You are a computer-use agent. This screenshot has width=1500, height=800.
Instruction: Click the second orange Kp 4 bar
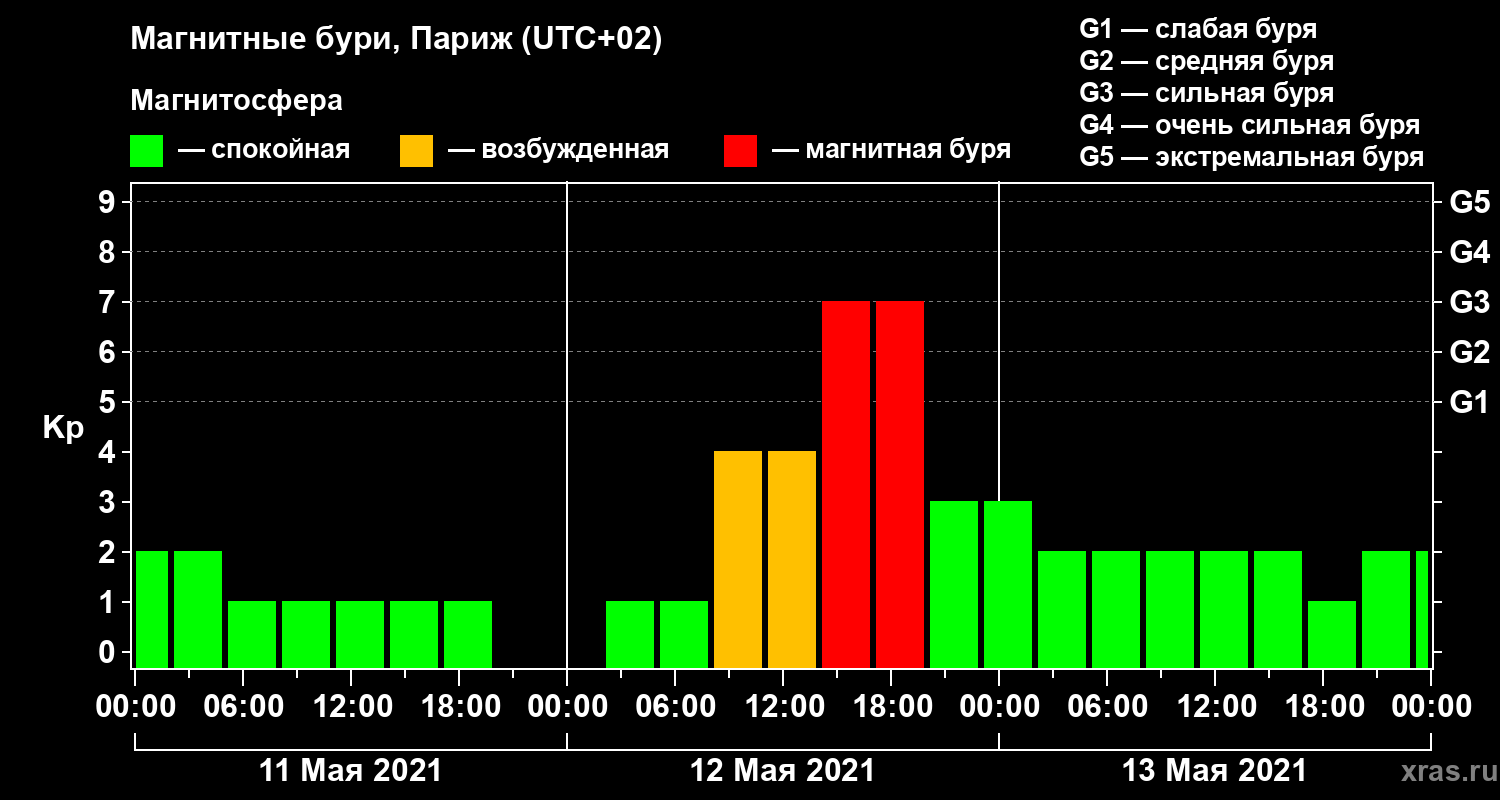pyautogui.click(x=792, y=559)
